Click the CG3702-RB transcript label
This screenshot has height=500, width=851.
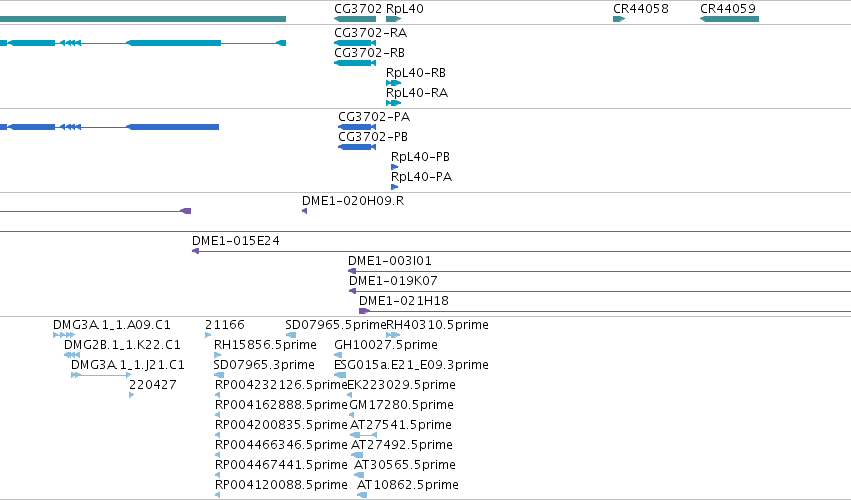(x=369, y=53)
